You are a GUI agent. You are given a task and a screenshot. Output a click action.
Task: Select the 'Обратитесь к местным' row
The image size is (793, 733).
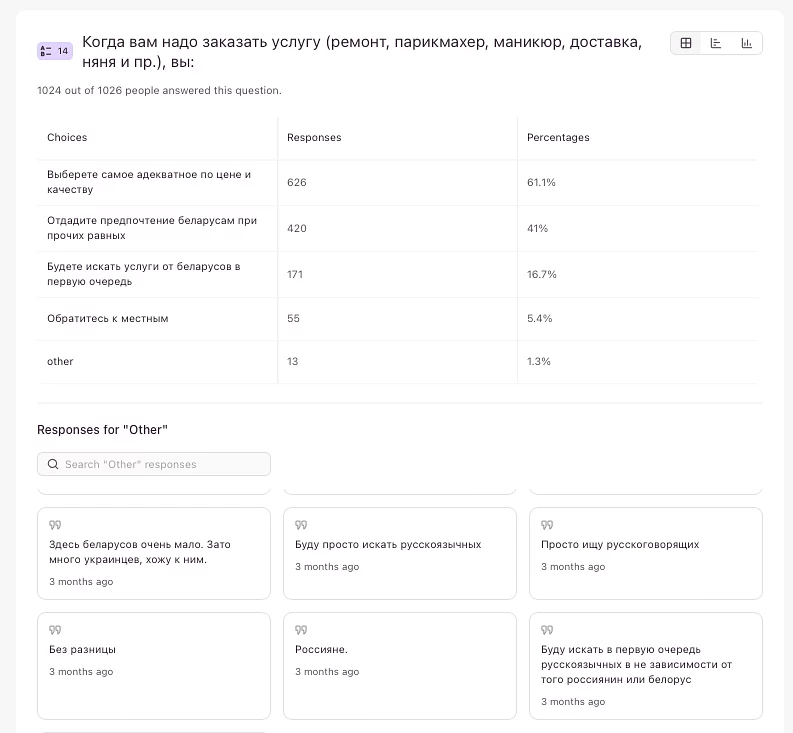coord(108,318)
